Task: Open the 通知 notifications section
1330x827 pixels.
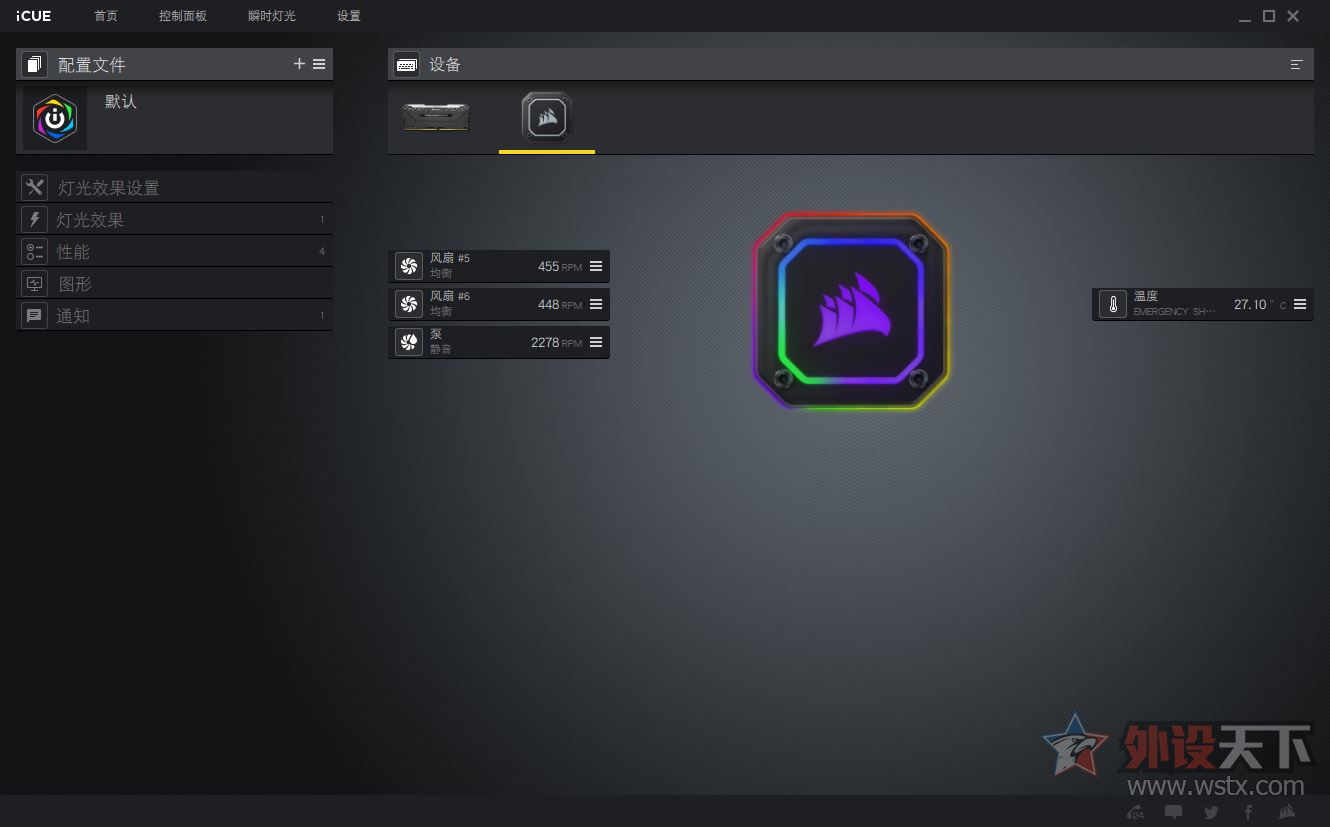Action: click(174, 315)
